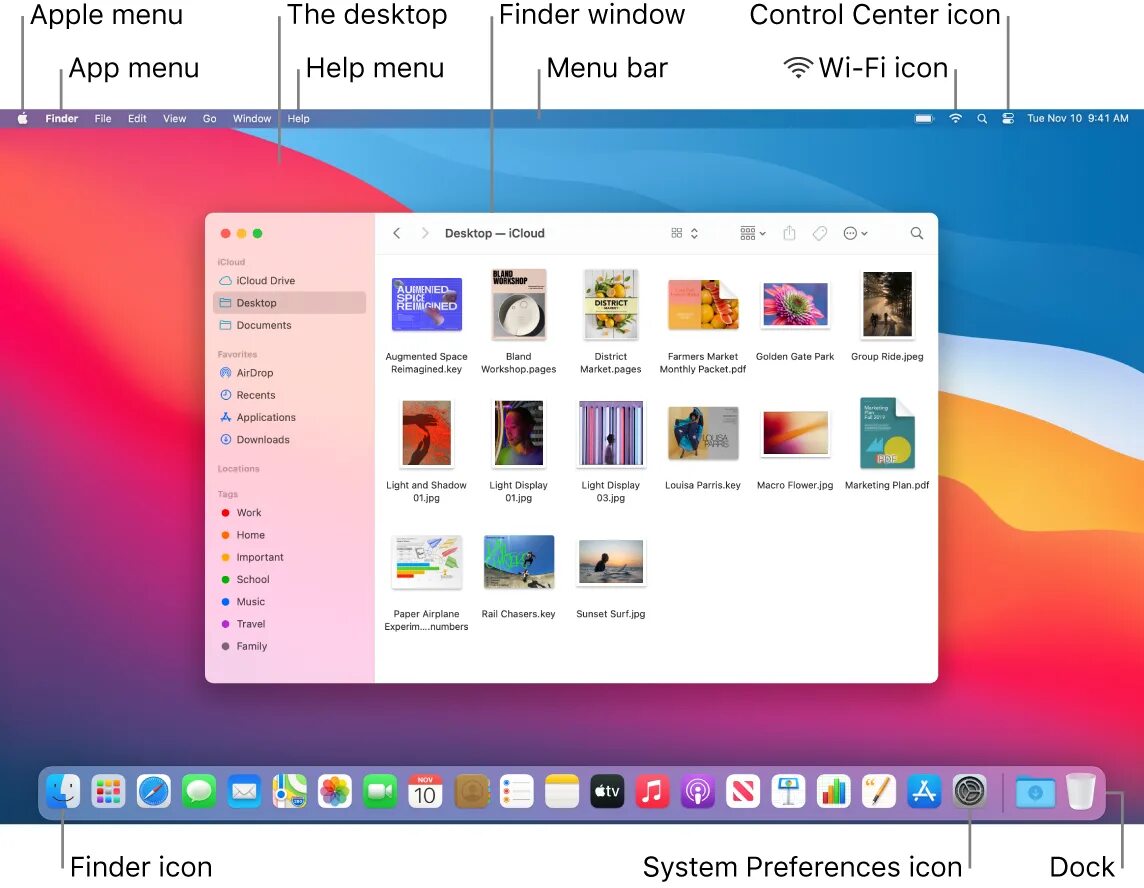1144x888 pixels.
Task: Open Calendar showing Nov 10
Action: click(425, 791)
